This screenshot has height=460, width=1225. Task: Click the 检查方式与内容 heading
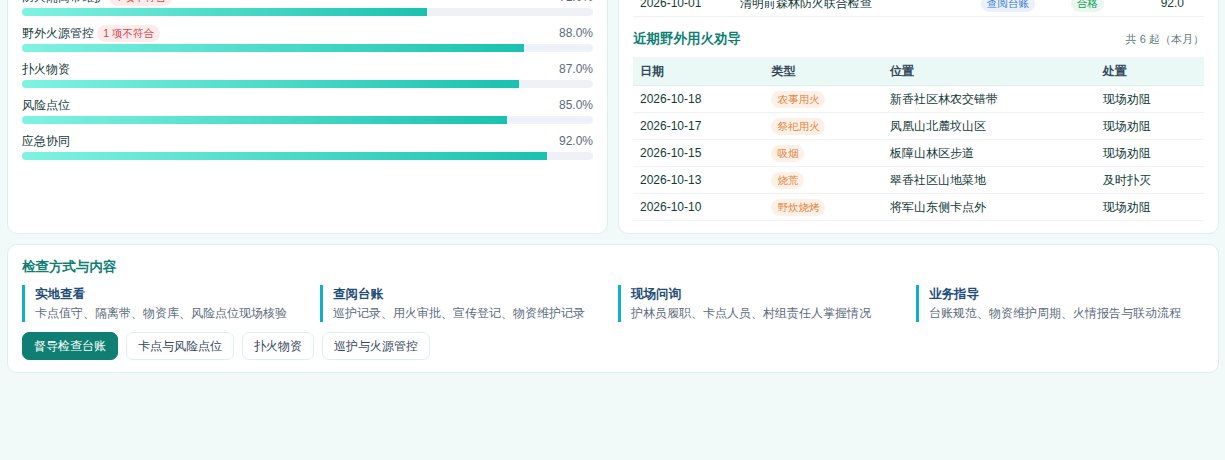pos(69,267)
